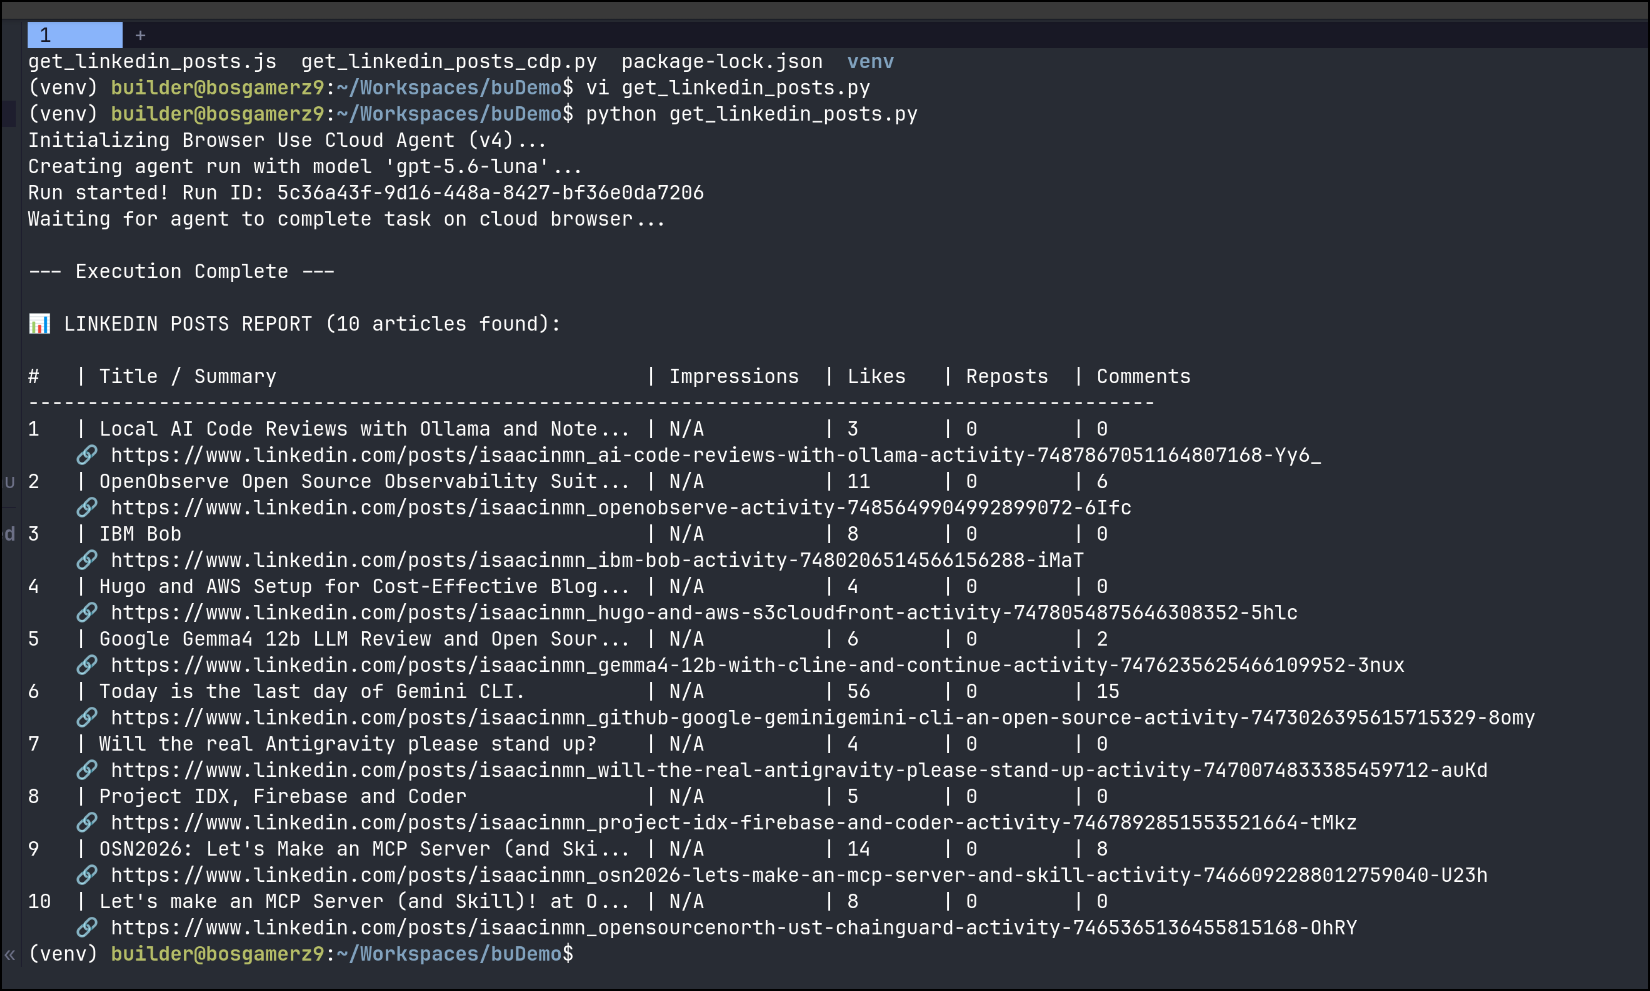Image resolution: width=1650 pixels, height=991 pixels.
Task: Click the title 'Google Gemma4 12b LLM Review and Open Sour...'
Action: click(x=365, y=639)
